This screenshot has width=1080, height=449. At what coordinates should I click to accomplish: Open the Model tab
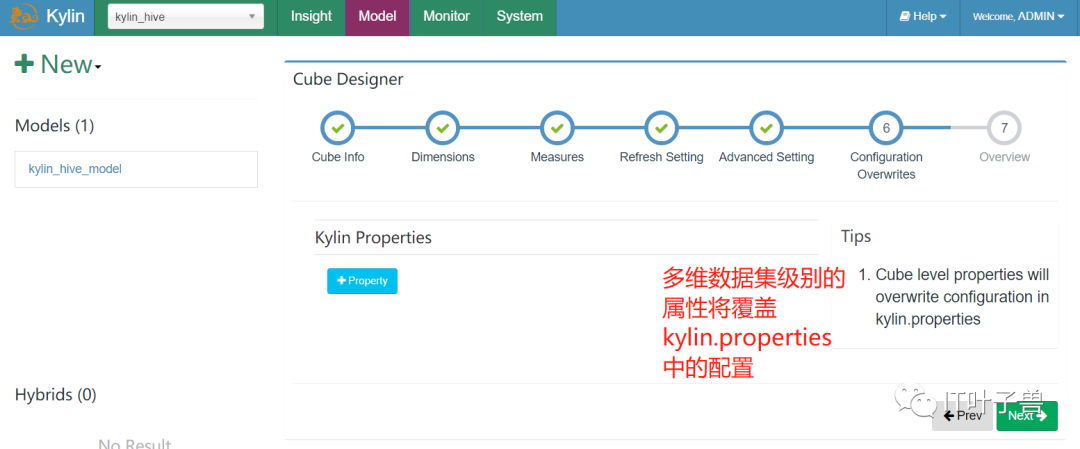tap(377, 17)
